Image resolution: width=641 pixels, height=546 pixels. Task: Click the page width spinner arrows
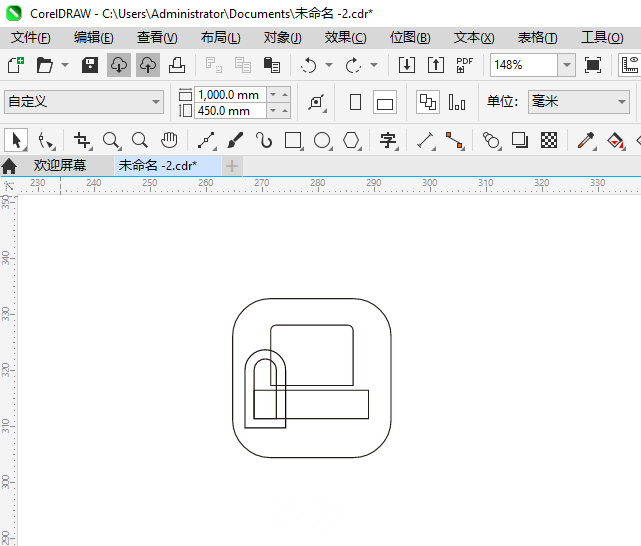(279, 95)
